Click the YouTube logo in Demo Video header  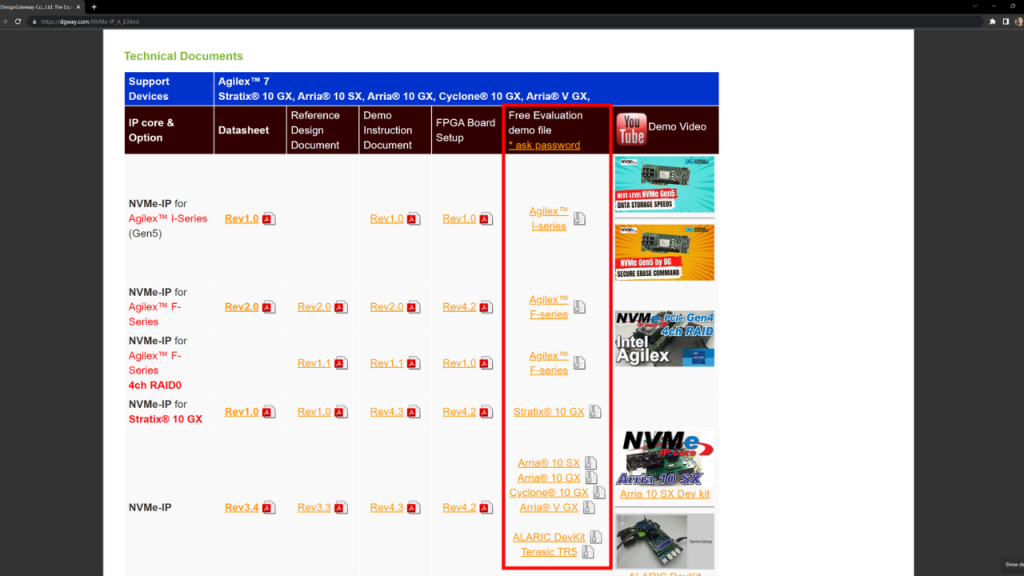[631, 129]
